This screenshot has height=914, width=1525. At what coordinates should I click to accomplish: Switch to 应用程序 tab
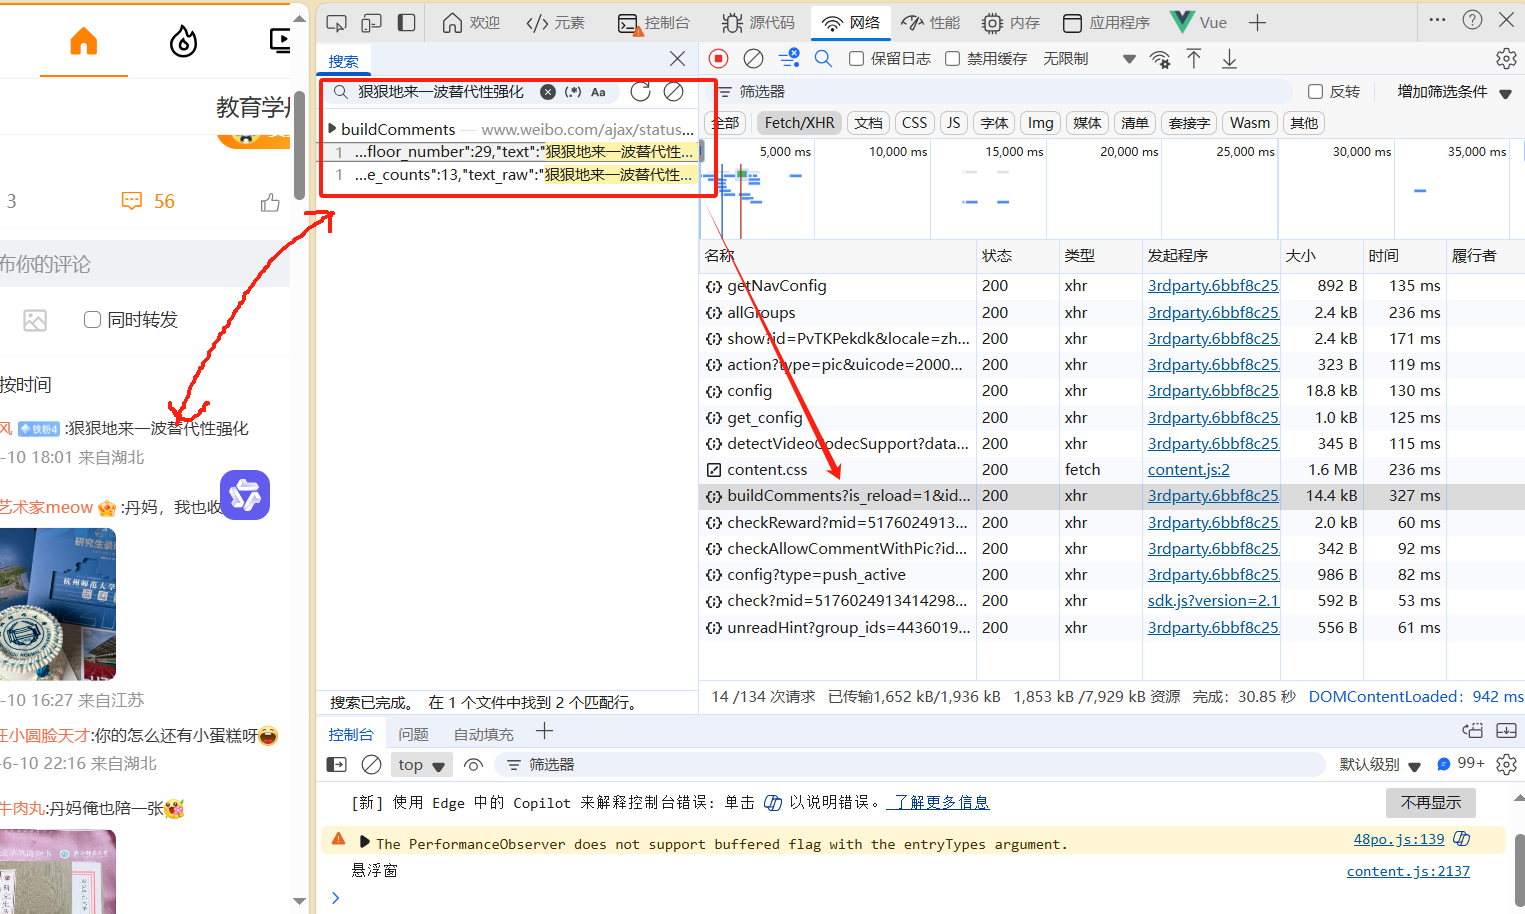(1106, 22)
